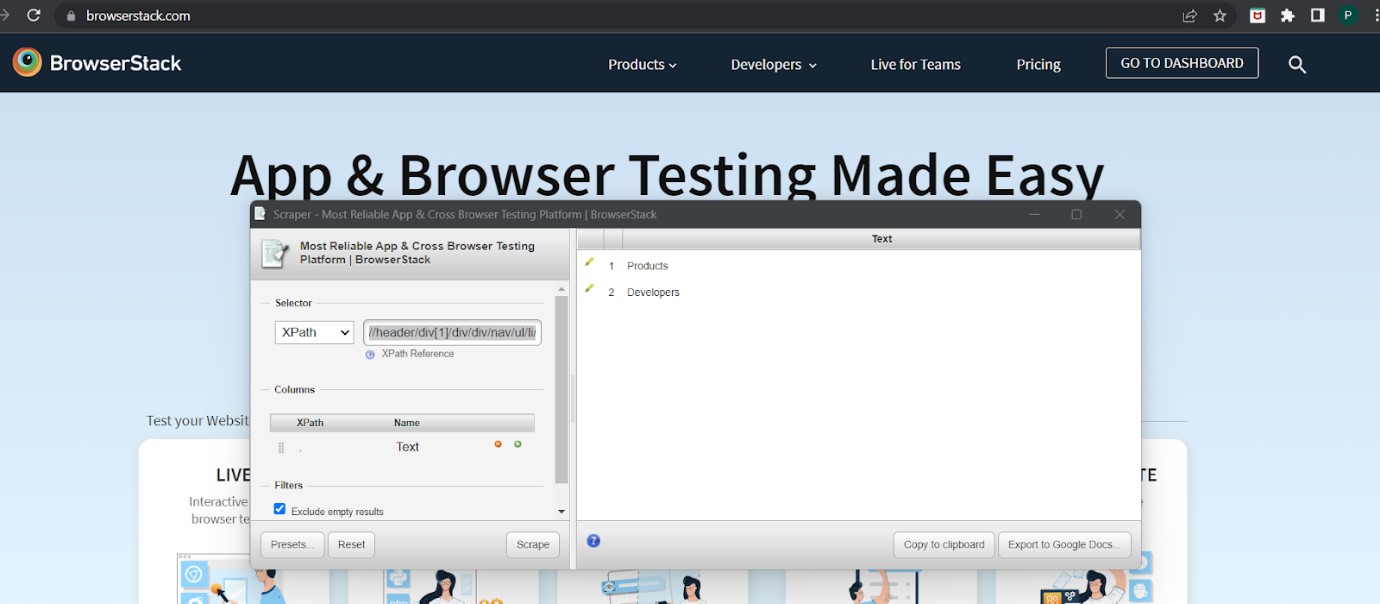Select the Products result row text
1380x604 pixels.
pyautogui.click(x=647, y=266)
